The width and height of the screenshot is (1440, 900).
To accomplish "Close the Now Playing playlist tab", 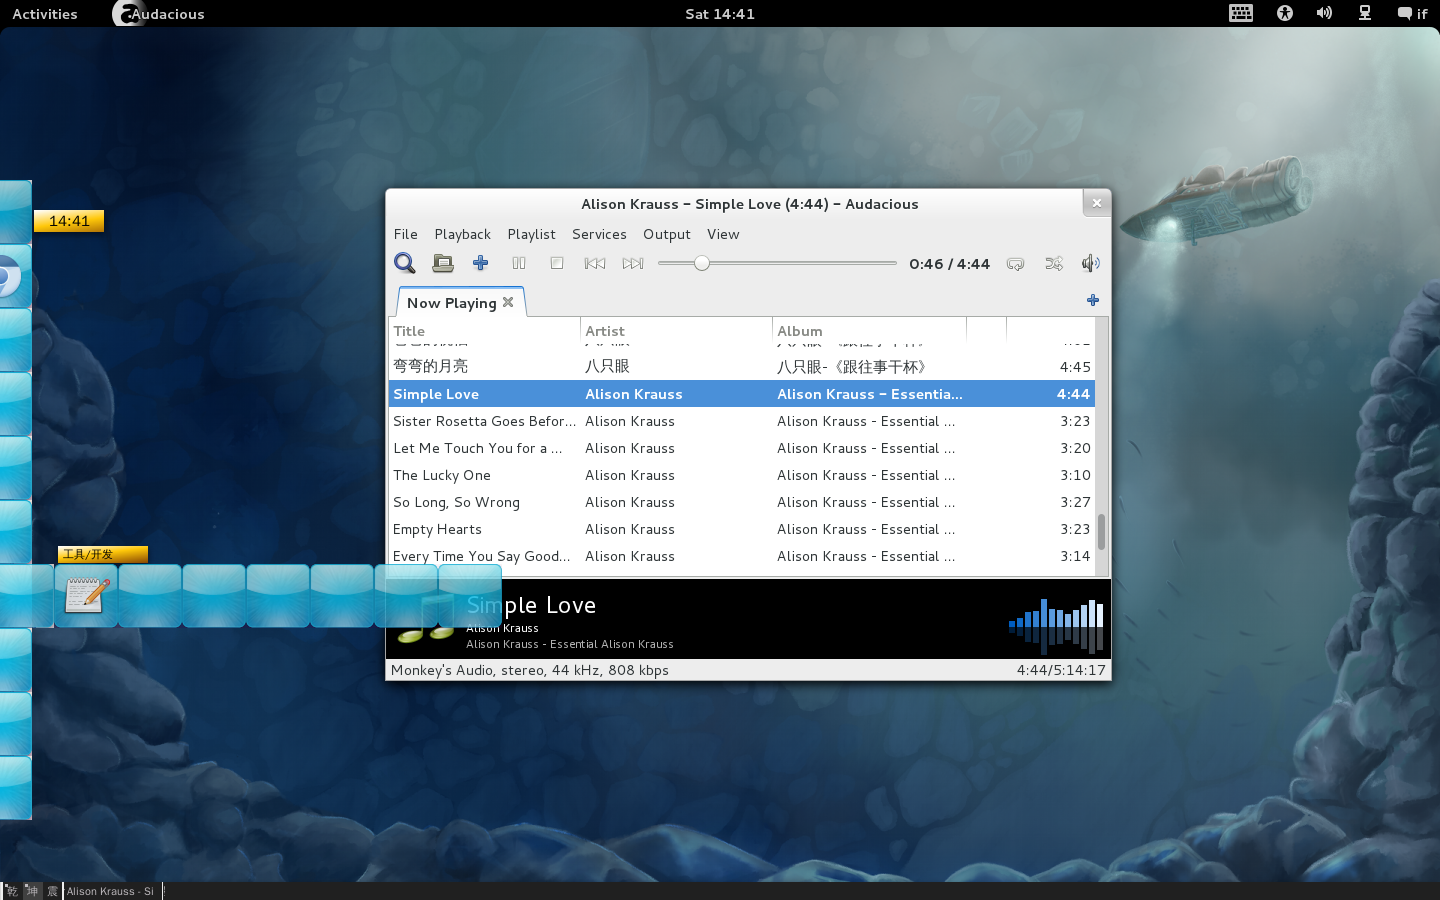I will [x=508, y=302].
